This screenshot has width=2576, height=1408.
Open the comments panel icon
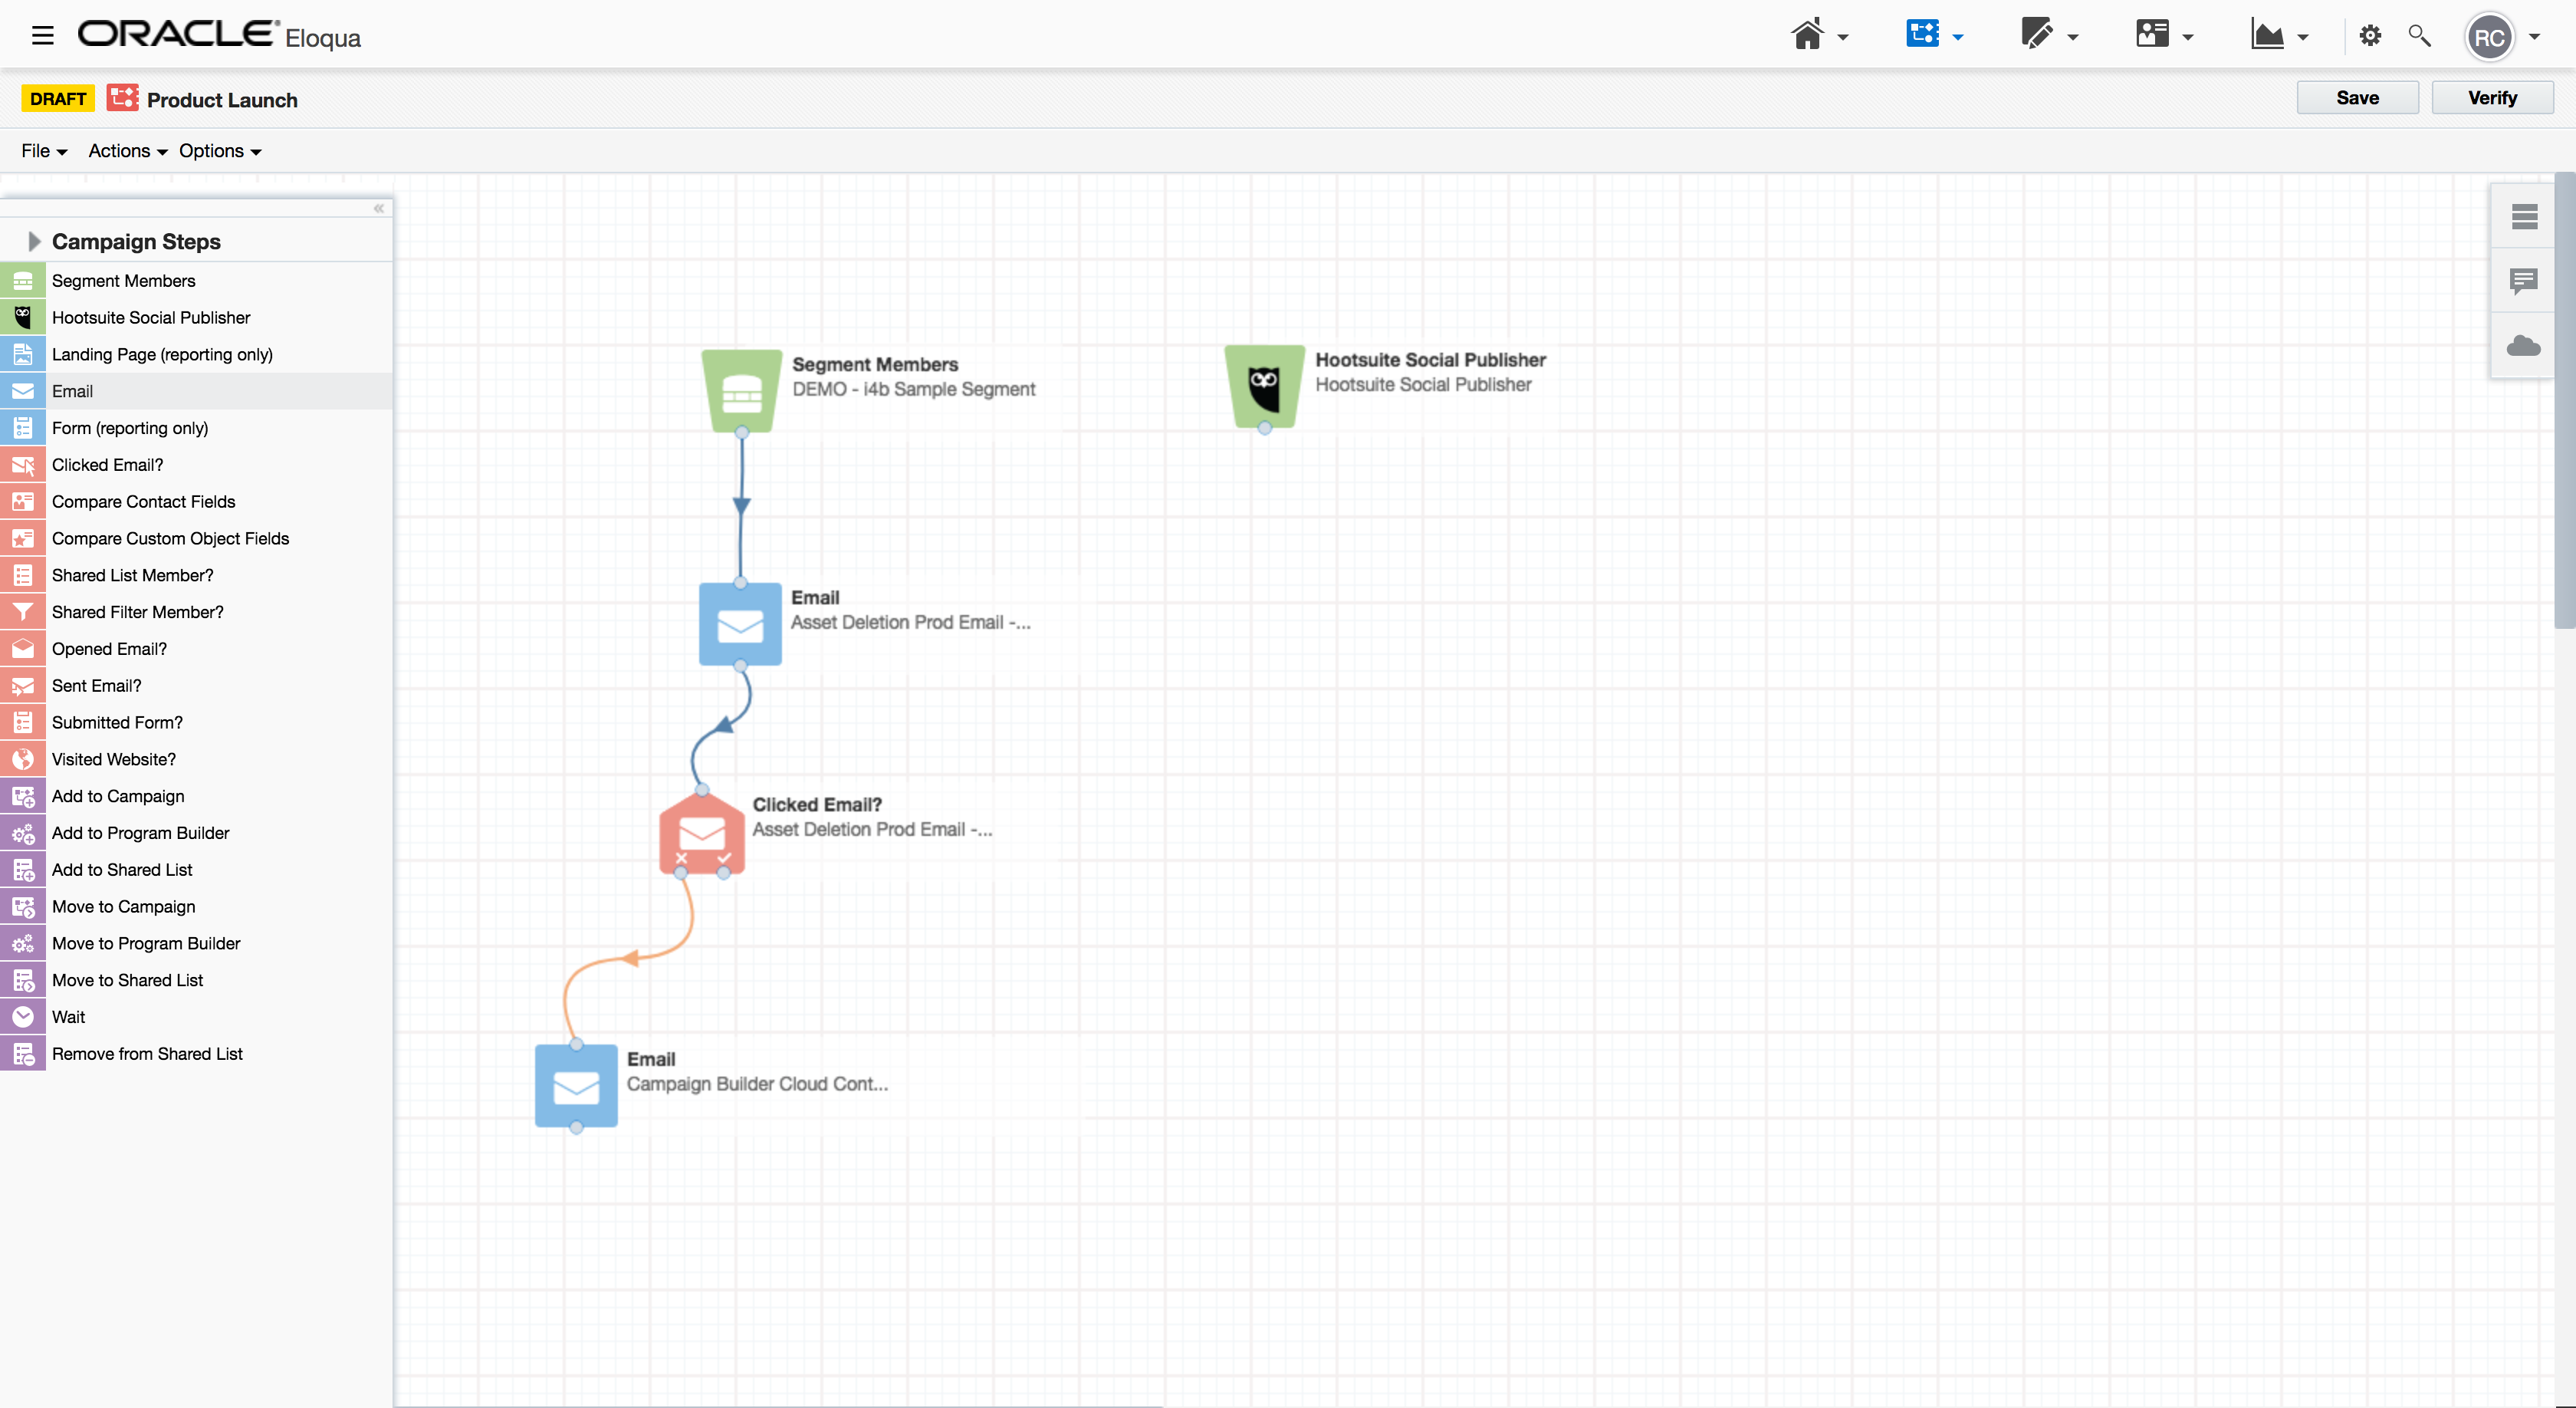[2523, 281]
